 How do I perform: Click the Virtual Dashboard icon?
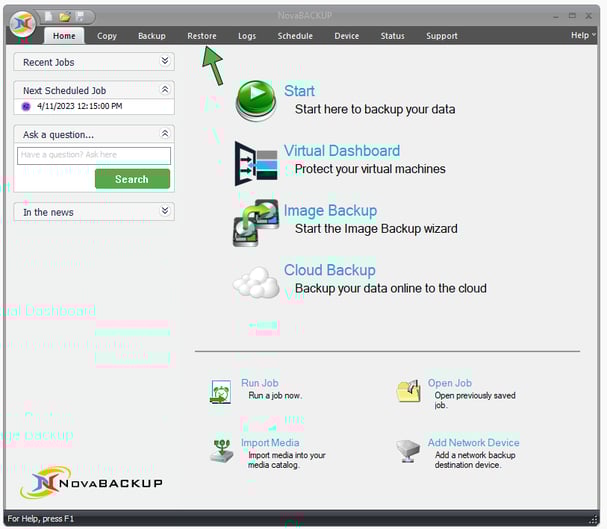click(x=256, y=163)
